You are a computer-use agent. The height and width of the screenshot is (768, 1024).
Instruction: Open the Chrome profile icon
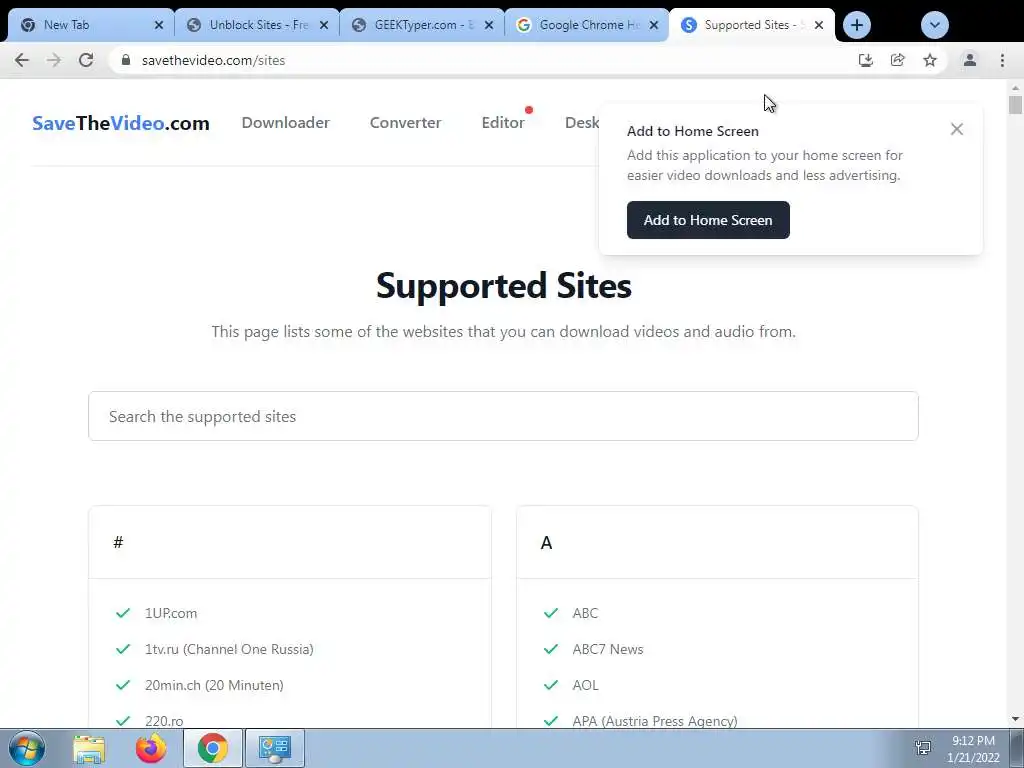tap(970, 60)
